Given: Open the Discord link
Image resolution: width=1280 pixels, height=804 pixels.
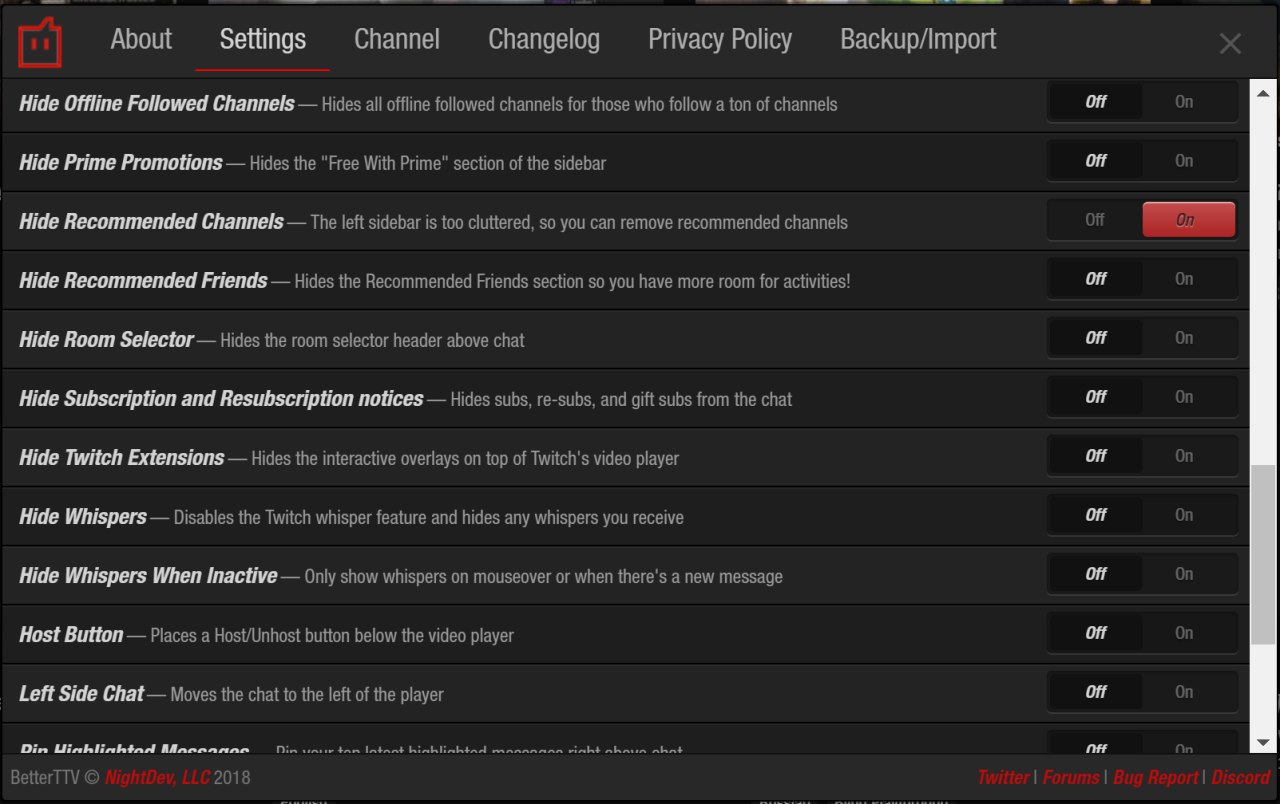Looking at the screenshot, I should 1241,777.
